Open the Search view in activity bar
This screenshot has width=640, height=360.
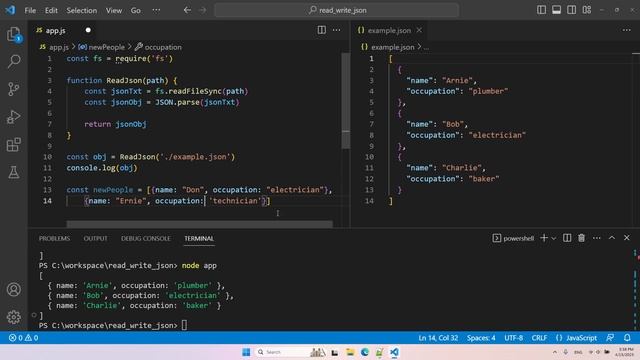click(x=13, y=61)
